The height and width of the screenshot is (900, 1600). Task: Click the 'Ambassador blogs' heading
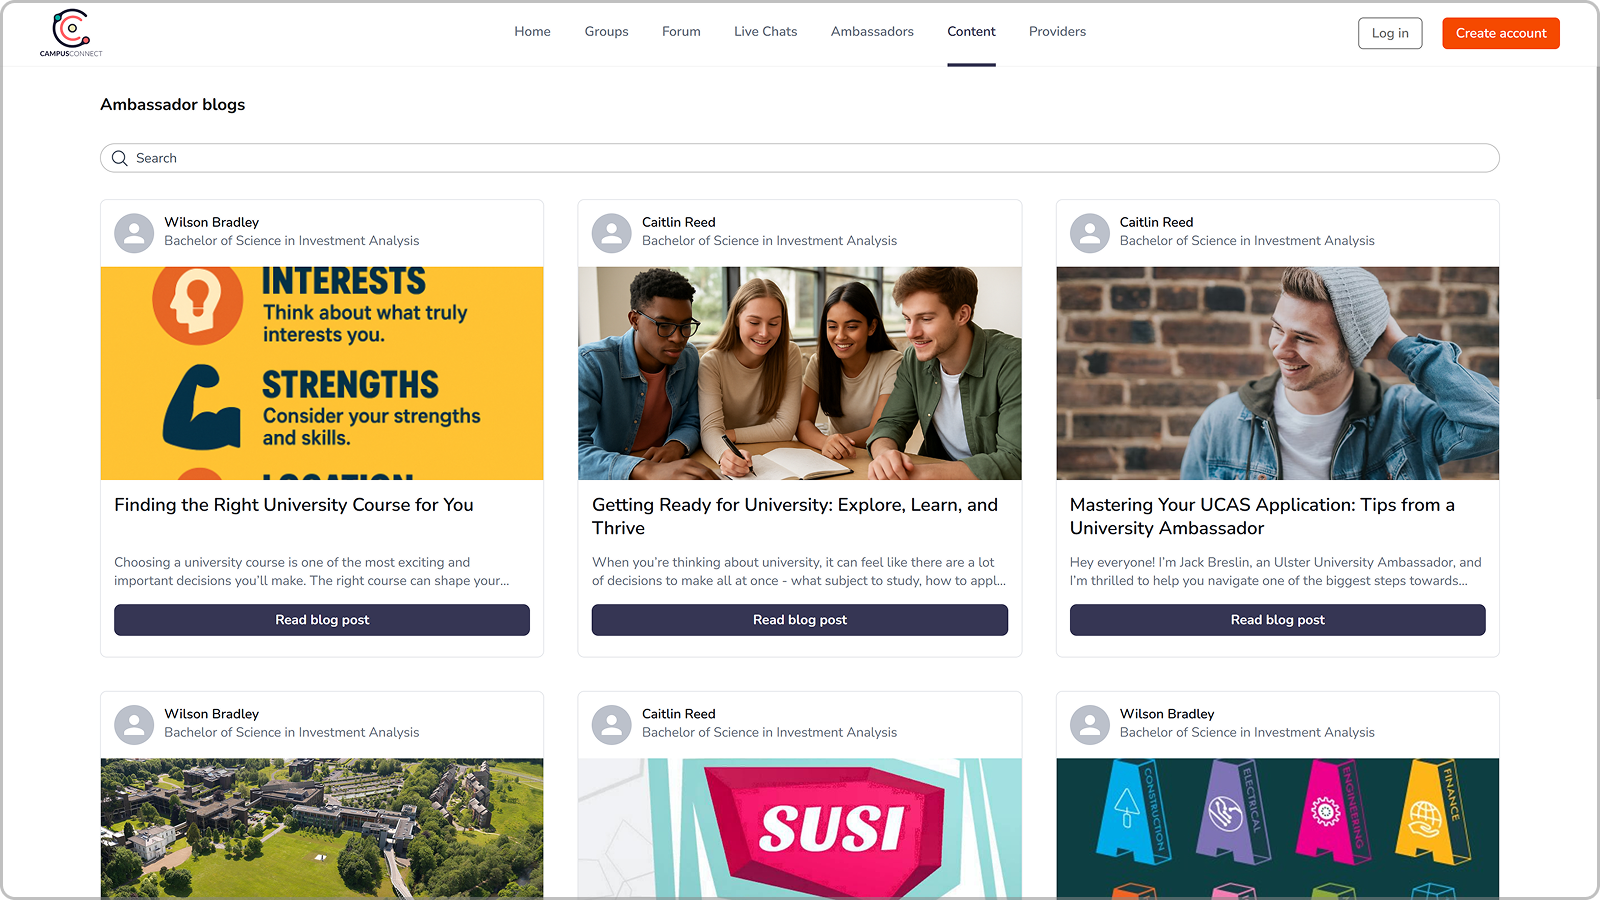click(x=172, y=104)
